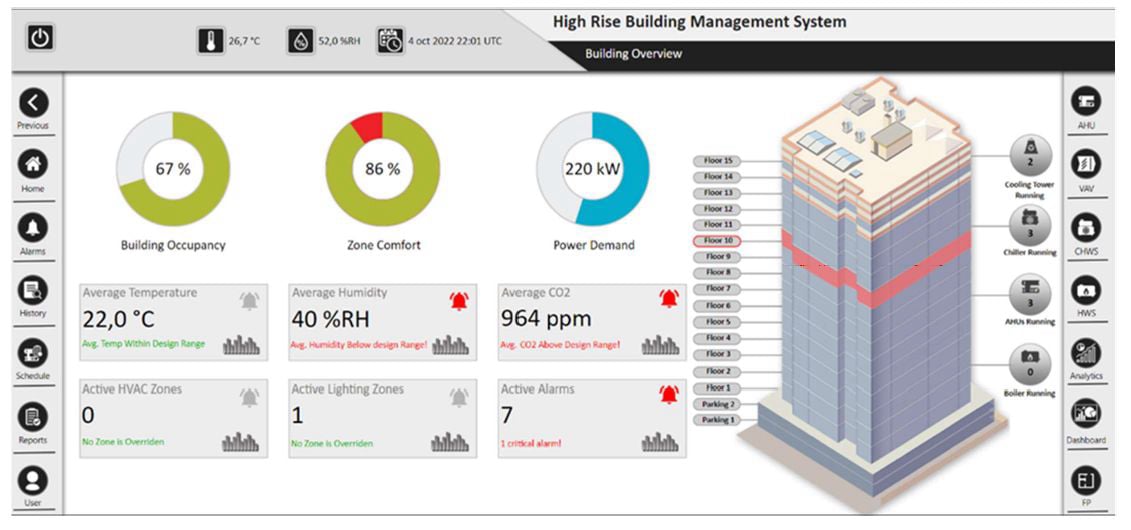Screen dimensions: 1131x530
Task: Open the CHWS chilled water icon
Action: 1086,227
